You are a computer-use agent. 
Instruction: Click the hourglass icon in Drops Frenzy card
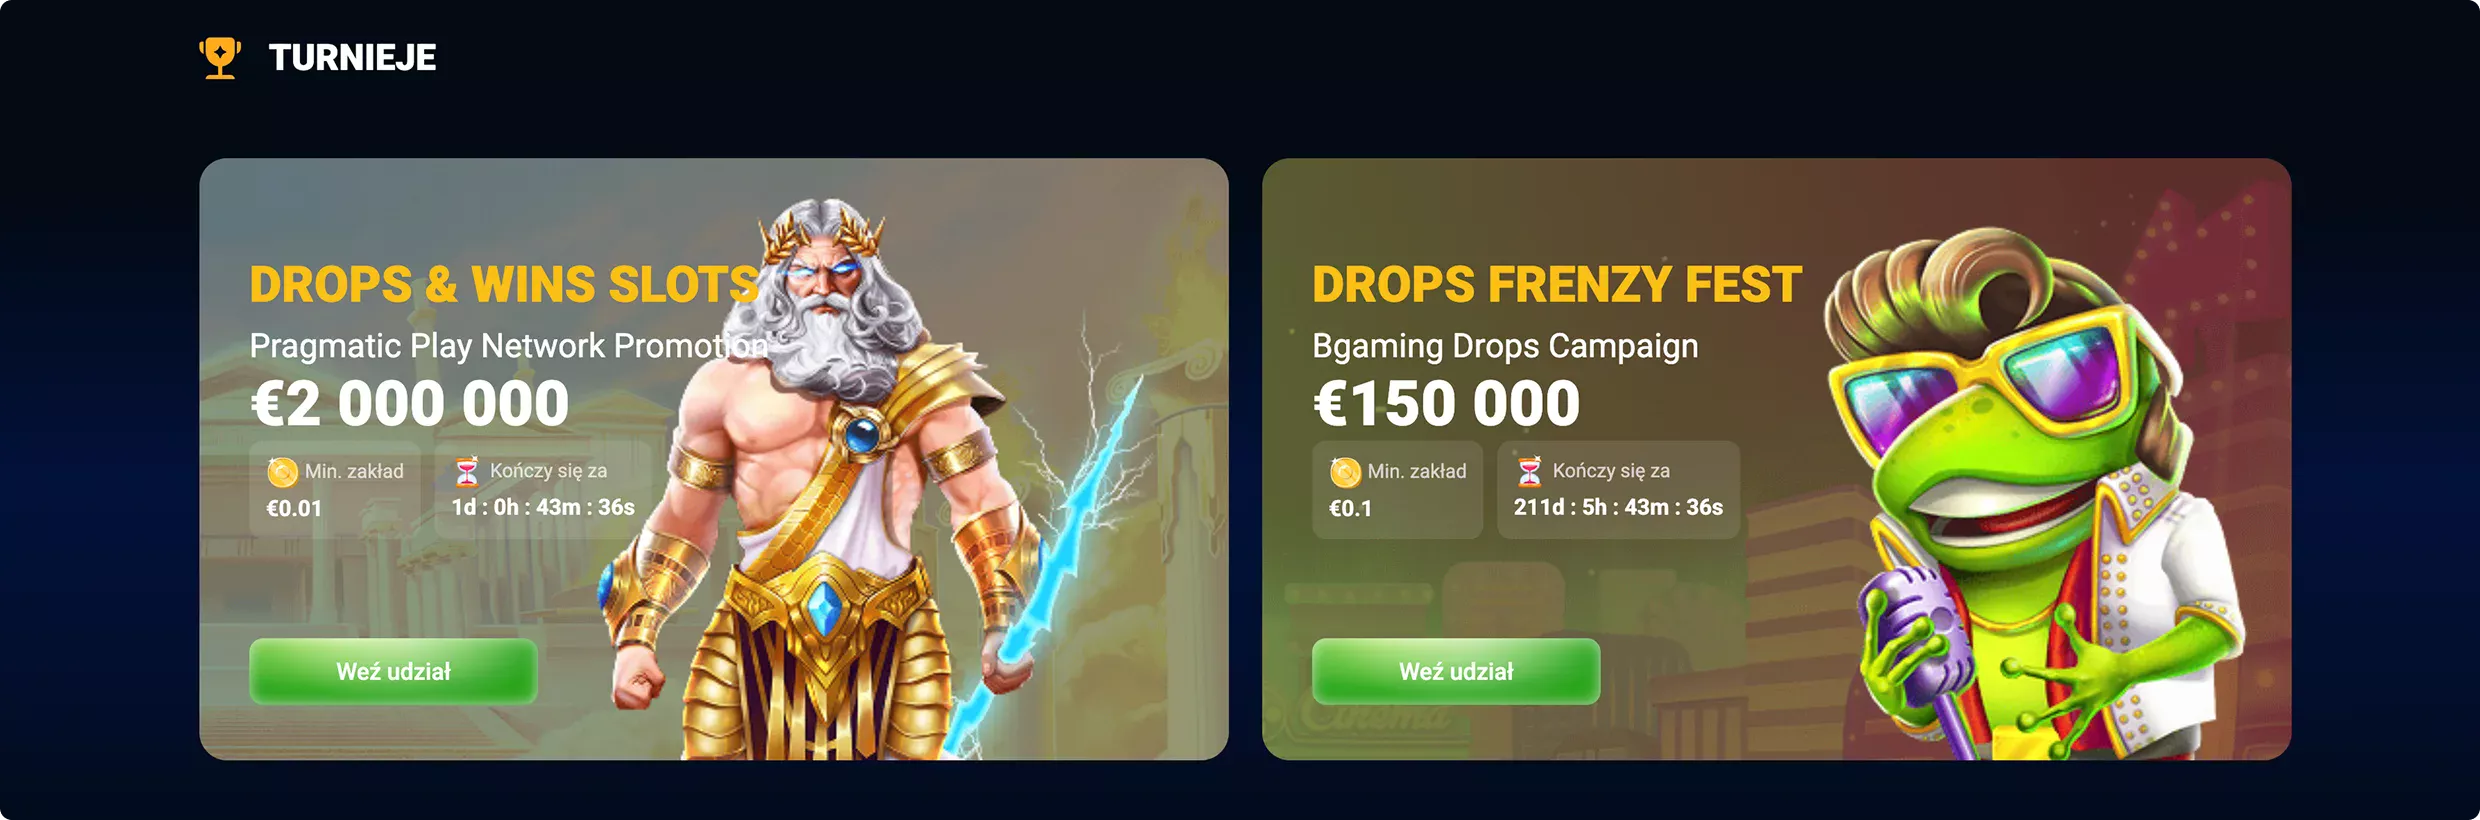coord(1530,471)
